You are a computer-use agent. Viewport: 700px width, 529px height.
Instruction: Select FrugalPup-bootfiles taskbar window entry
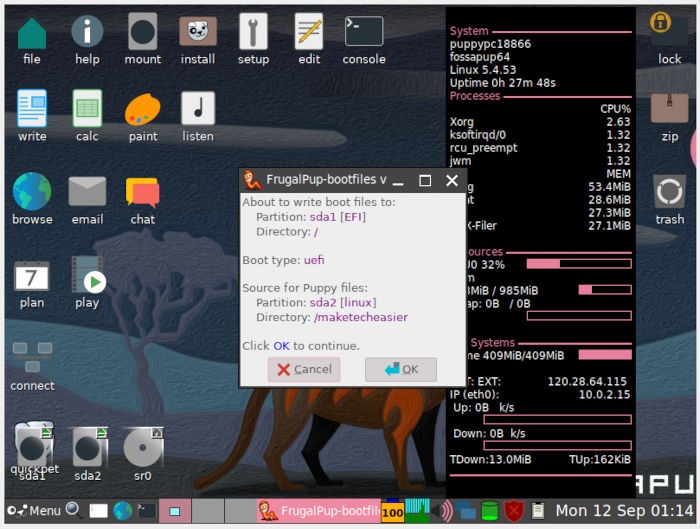pyautogui.click(x=319, y=511)
